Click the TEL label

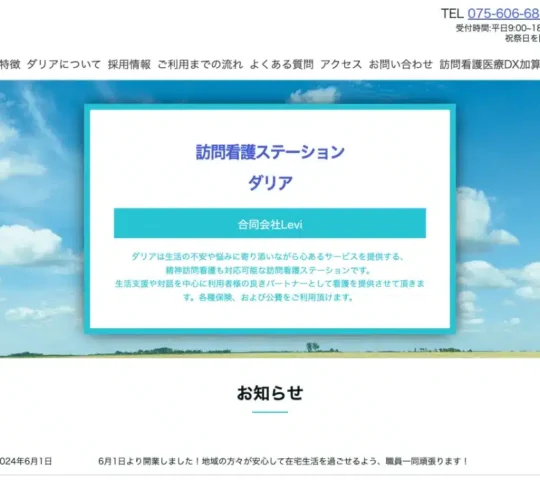pyautogui.click(x=453, y=14)
